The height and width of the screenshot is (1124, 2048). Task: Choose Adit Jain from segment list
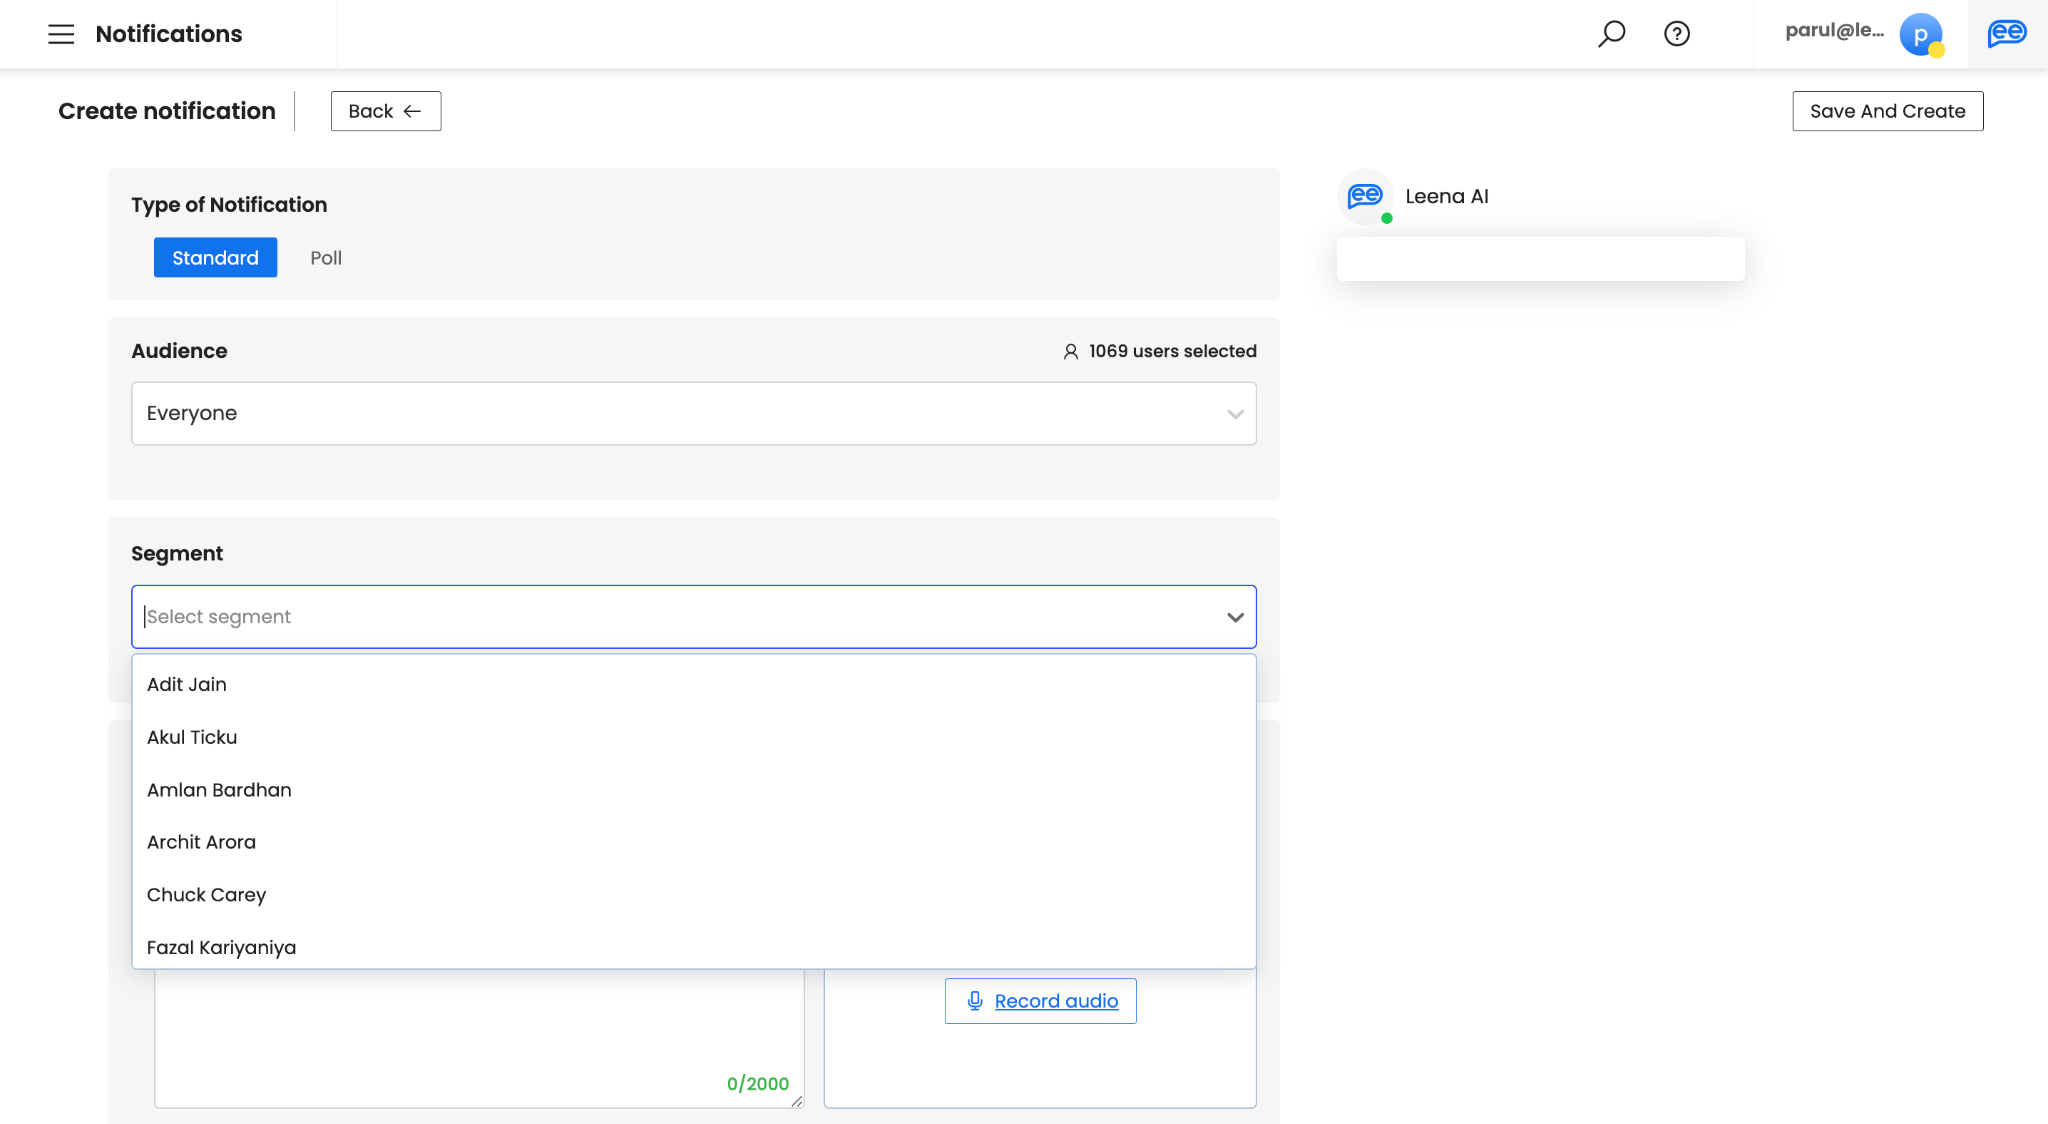click(187, 685)
